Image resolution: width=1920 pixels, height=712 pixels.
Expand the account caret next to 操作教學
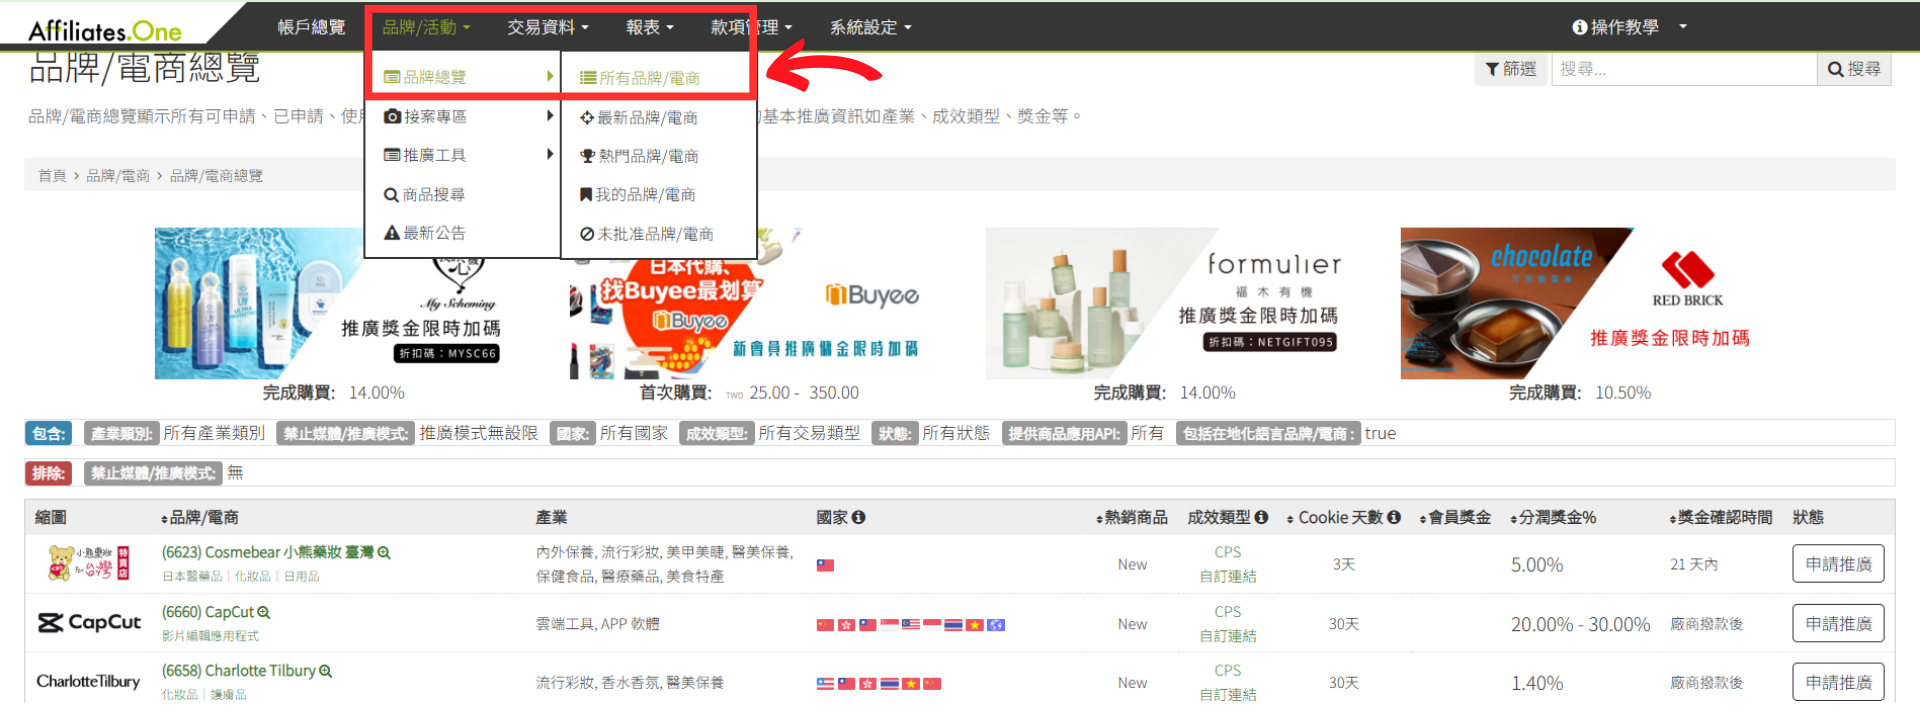(1683, 27)
